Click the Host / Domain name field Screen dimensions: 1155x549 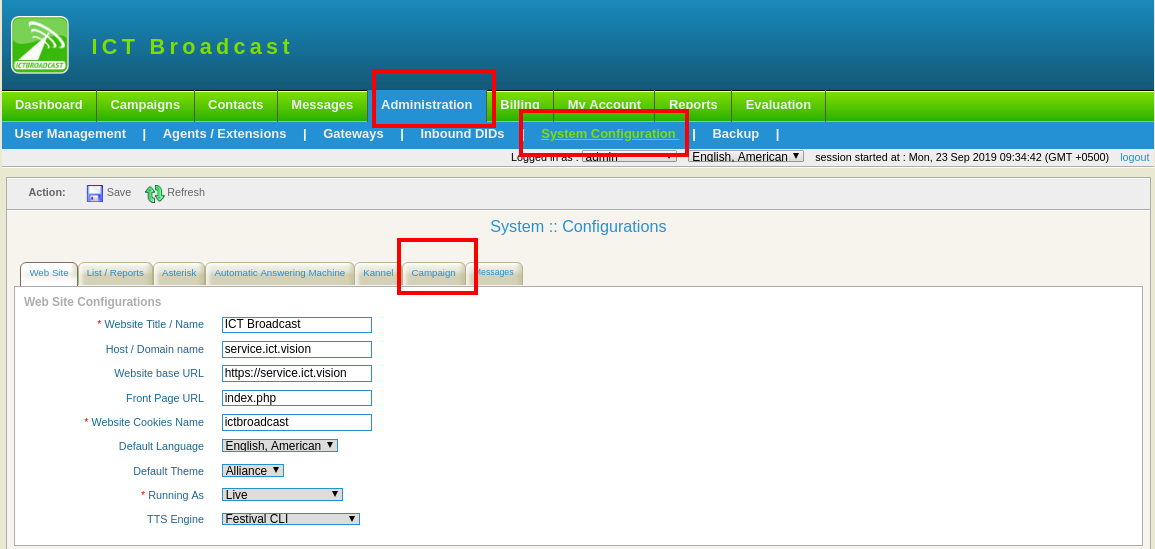297,349
